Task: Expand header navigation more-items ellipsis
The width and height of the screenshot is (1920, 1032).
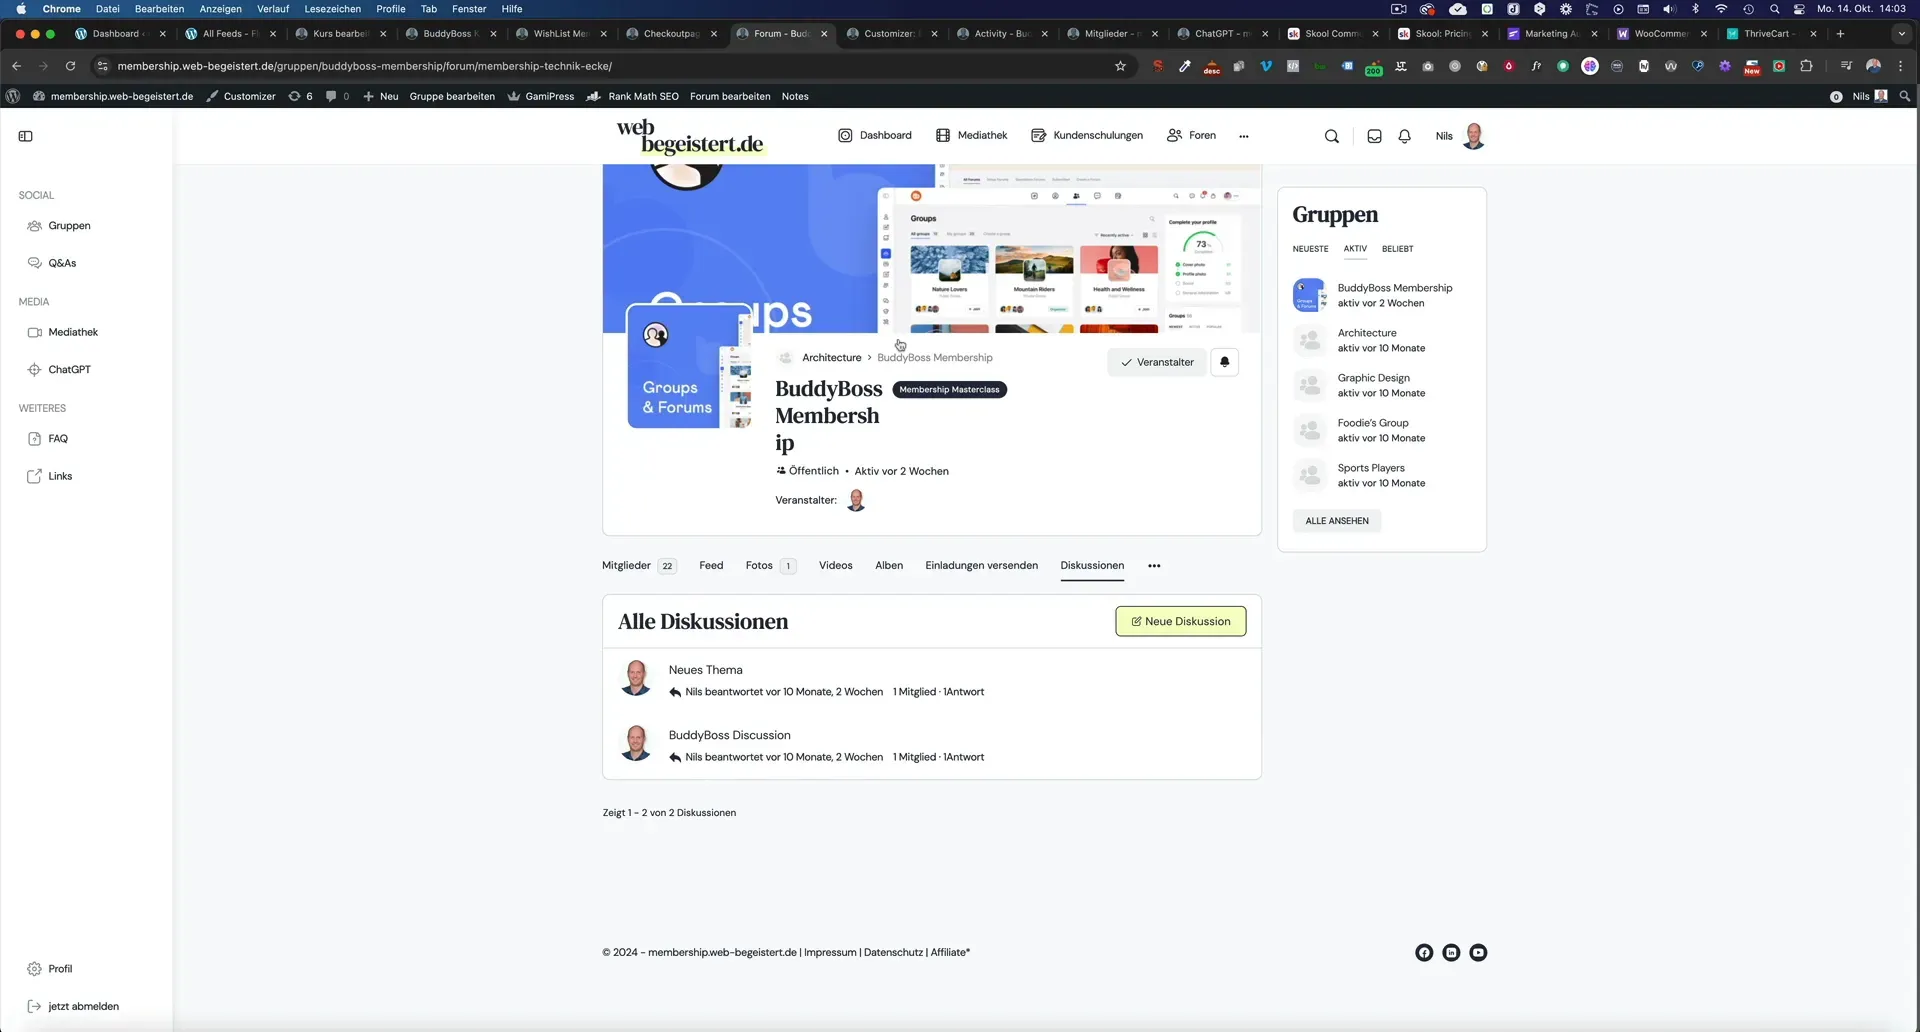Action: point(1243,136)
